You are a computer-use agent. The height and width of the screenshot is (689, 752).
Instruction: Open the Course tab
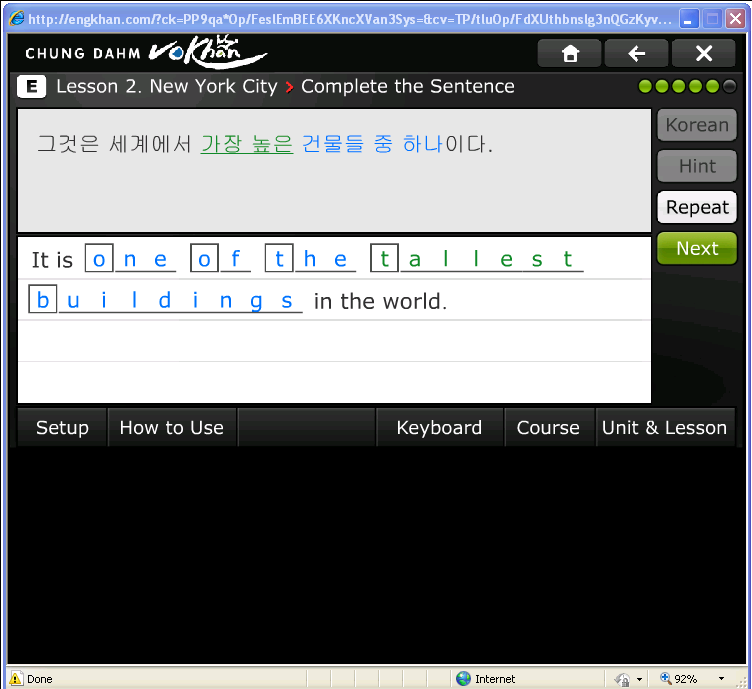pos(548,428)
